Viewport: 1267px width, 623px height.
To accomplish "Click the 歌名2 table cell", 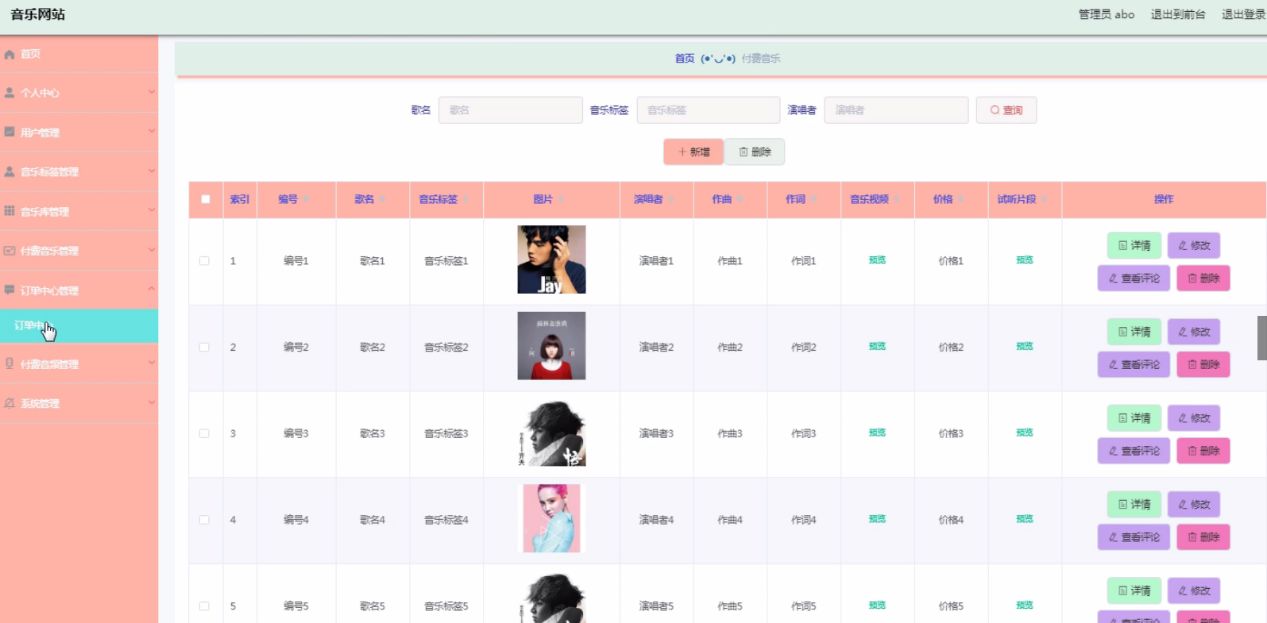I will coord(372,347).
